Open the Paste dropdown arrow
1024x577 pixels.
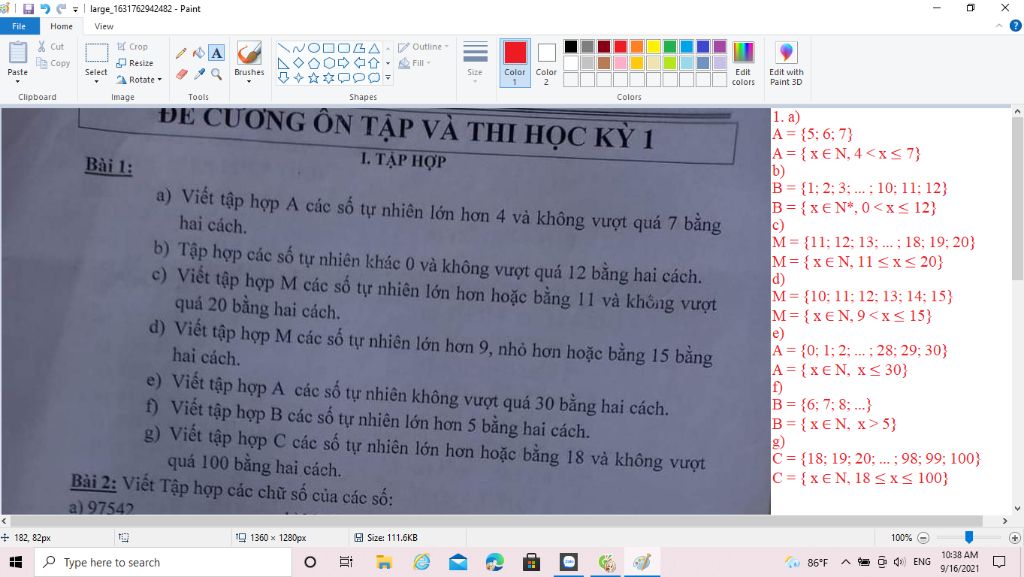coord(18,82)
